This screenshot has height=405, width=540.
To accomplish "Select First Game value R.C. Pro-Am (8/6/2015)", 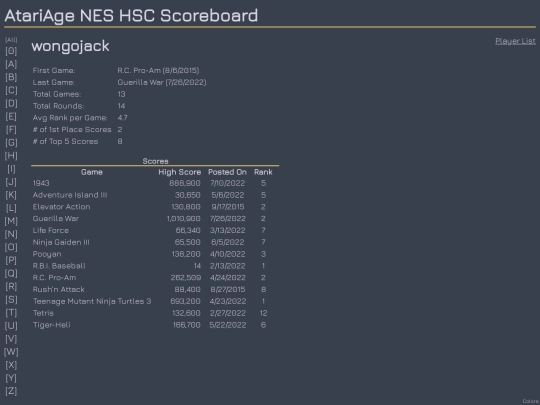I will click(158, 71).
